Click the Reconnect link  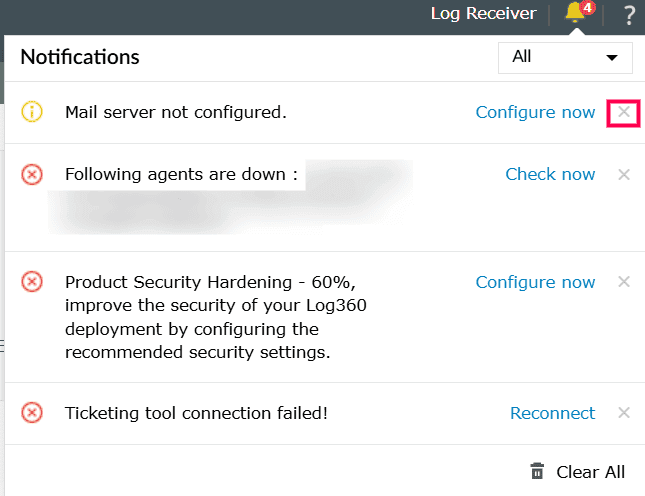(x=552, y=413)
